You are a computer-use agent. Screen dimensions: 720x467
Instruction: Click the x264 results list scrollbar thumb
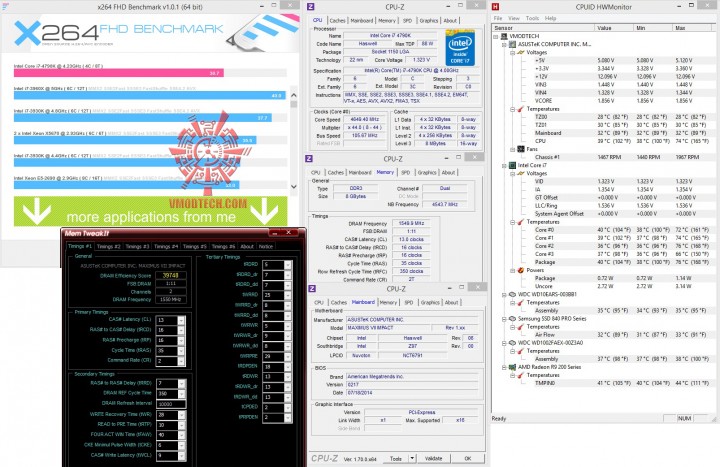(294, 104)
